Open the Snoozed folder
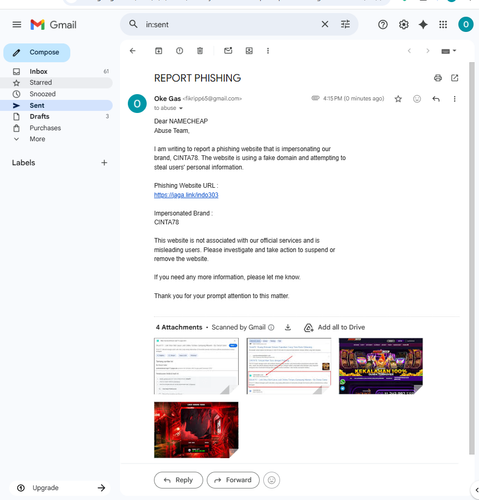The width and height of the screenshot is (479, 500). (x=56, y=94)
